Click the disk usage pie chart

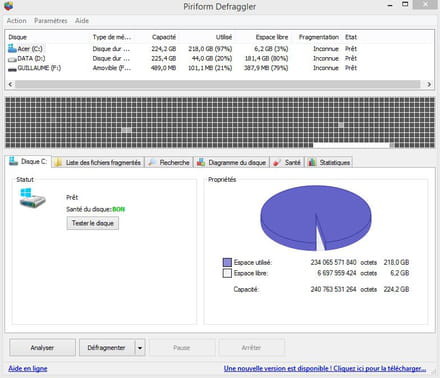[316, 218]
